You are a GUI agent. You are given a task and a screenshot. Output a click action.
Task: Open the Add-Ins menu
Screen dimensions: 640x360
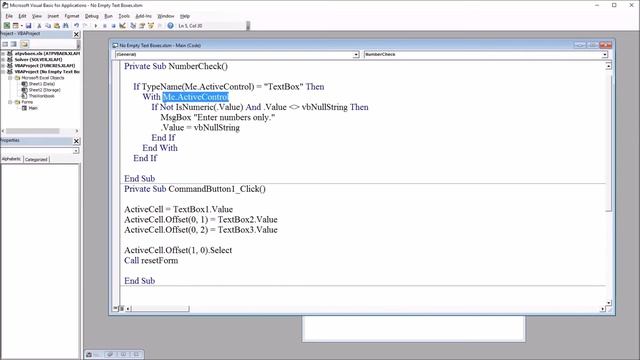[x=143, y=16]
